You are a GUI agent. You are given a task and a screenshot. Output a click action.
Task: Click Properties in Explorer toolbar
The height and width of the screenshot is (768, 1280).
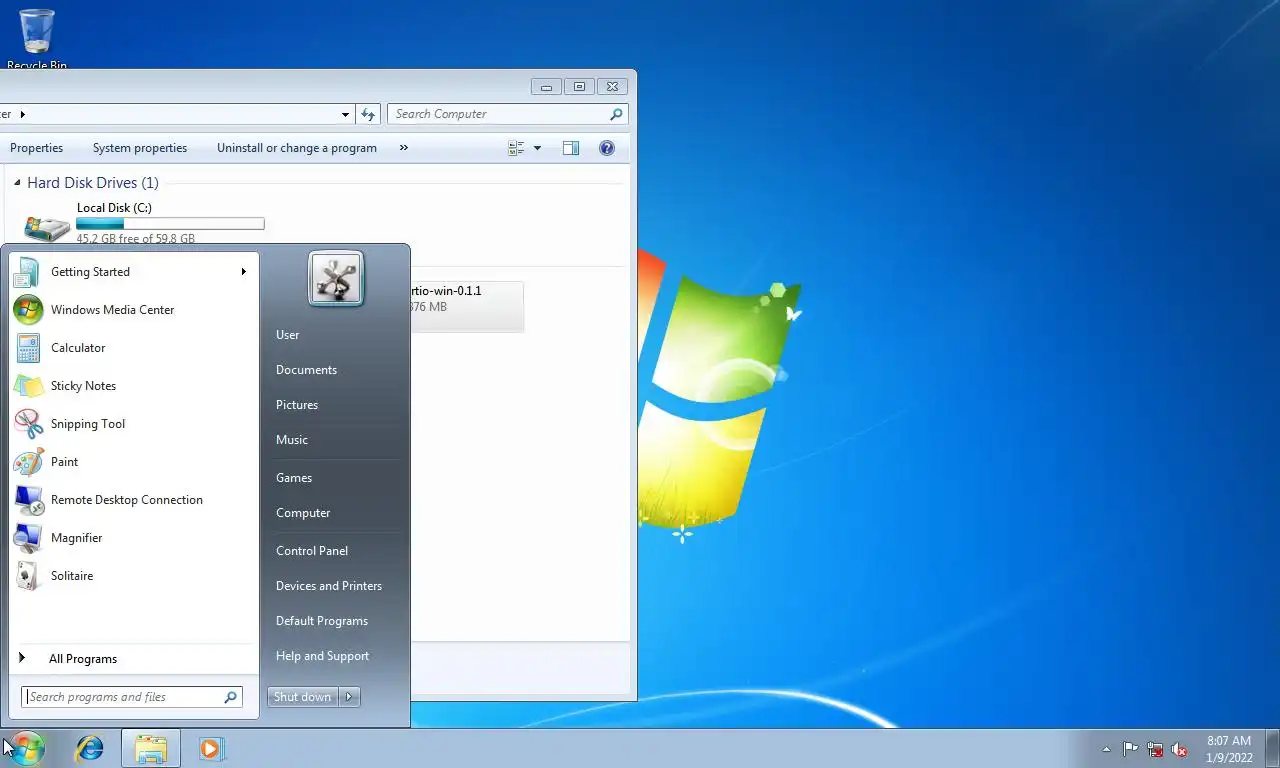click(x=36, y=148)
